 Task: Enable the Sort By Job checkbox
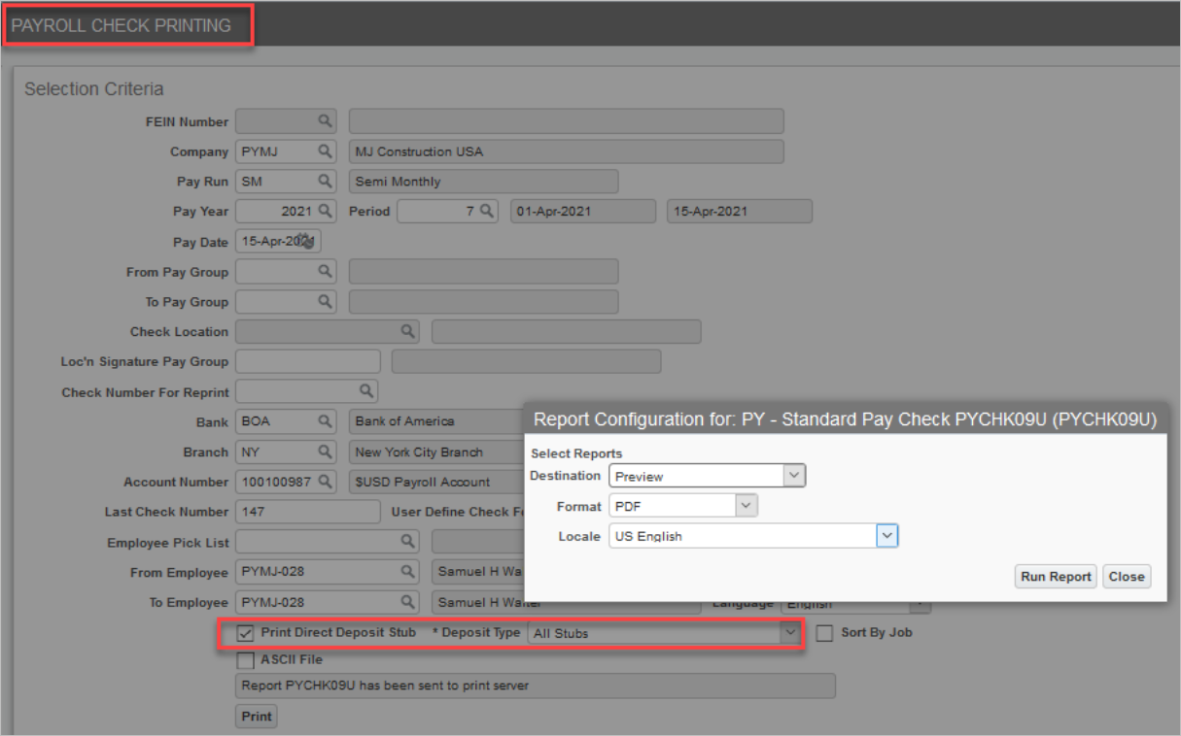[825, 633]
